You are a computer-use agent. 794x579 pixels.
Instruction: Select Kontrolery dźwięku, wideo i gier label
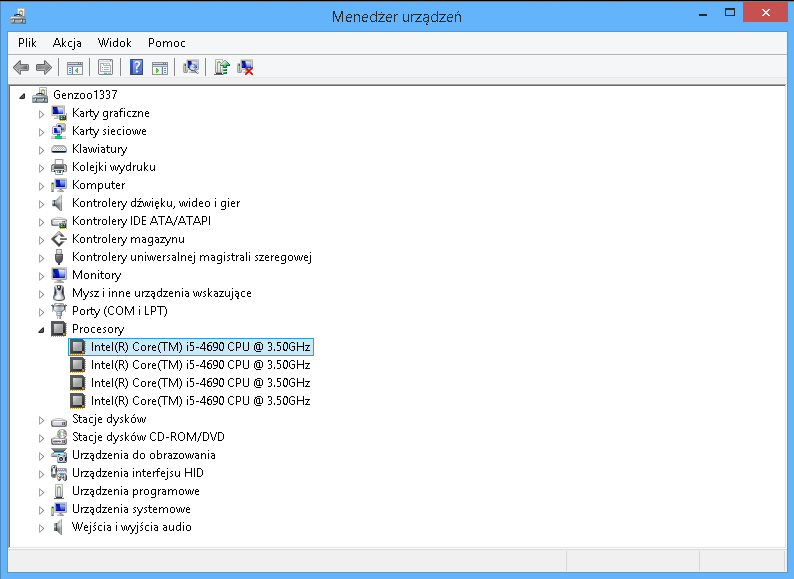(x=156, y=203)
